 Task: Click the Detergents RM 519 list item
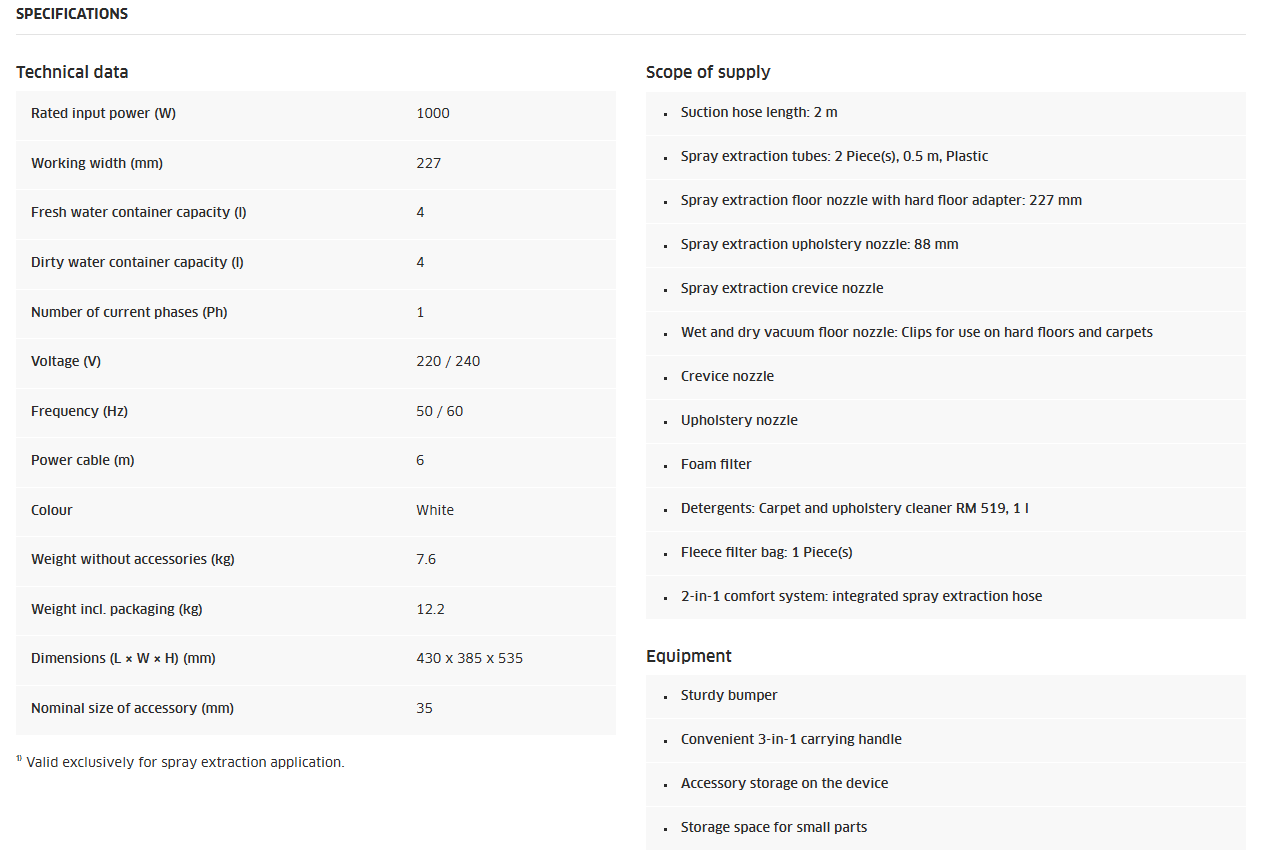tap(854, 508)
